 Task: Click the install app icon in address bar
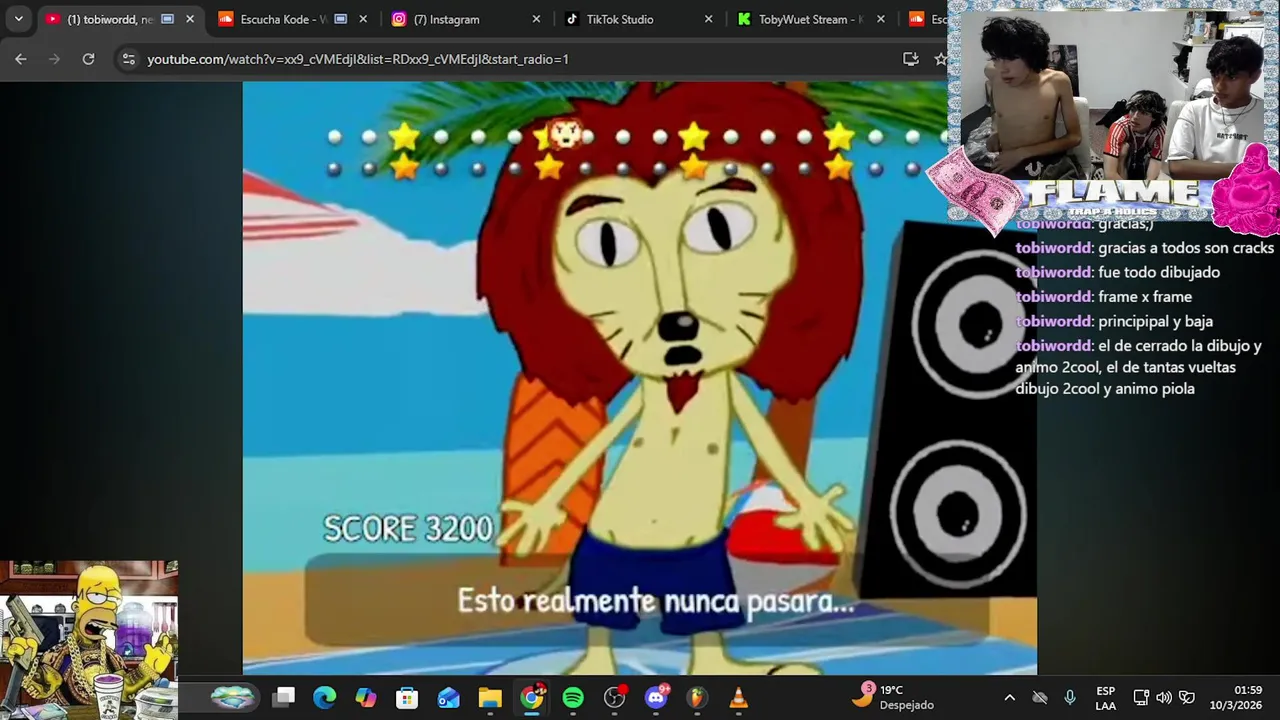click(910, 59)
